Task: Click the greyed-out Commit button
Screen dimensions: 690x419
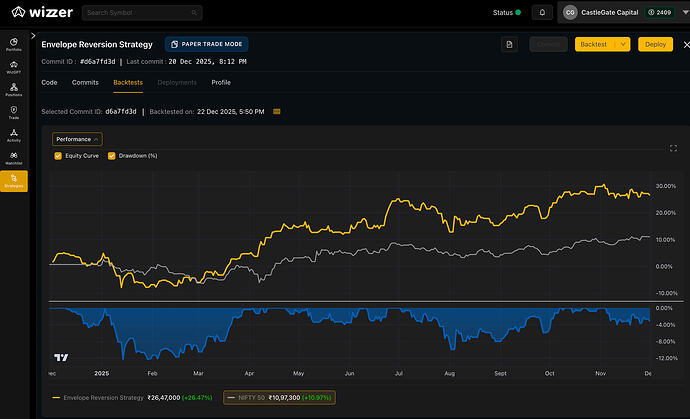Action: click(x=548, y=44)
